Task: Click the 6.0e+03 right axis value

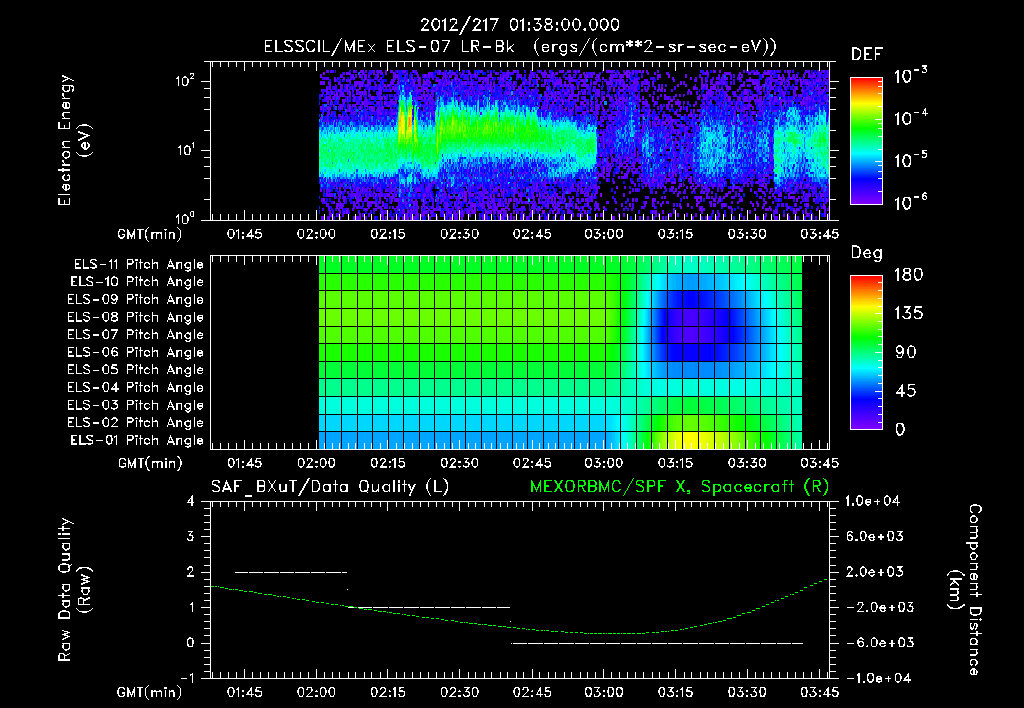Action: tap(875, 537)
